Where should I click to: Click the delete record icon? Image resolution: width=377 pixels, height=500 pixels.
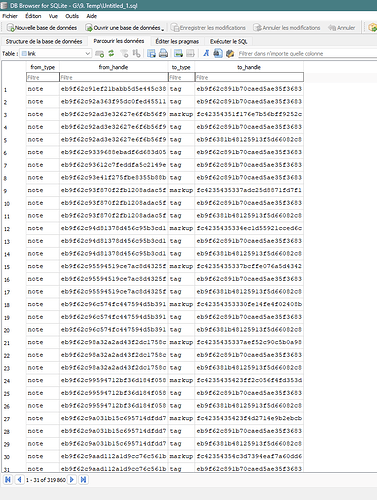pyautogui.click(x=190, y=53)
